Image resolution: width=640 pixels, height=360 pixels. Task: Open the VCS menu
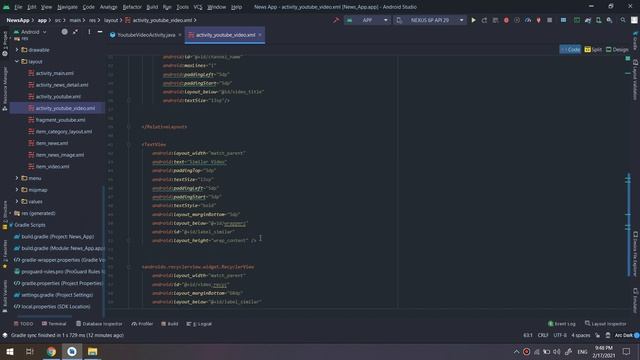click(198, 7)
